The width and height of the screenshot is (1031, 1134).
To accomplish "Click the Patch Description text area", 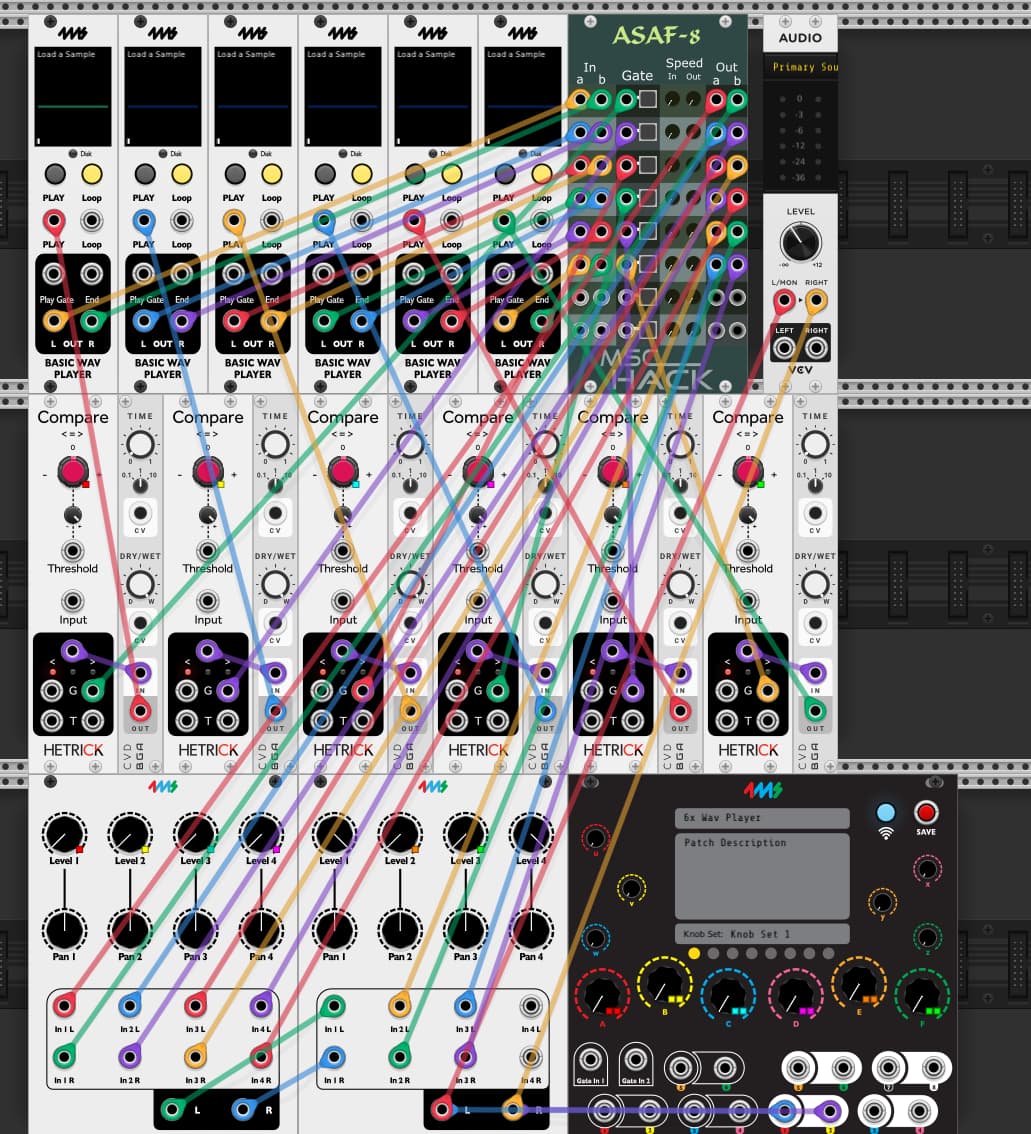I will pos(761,875).
